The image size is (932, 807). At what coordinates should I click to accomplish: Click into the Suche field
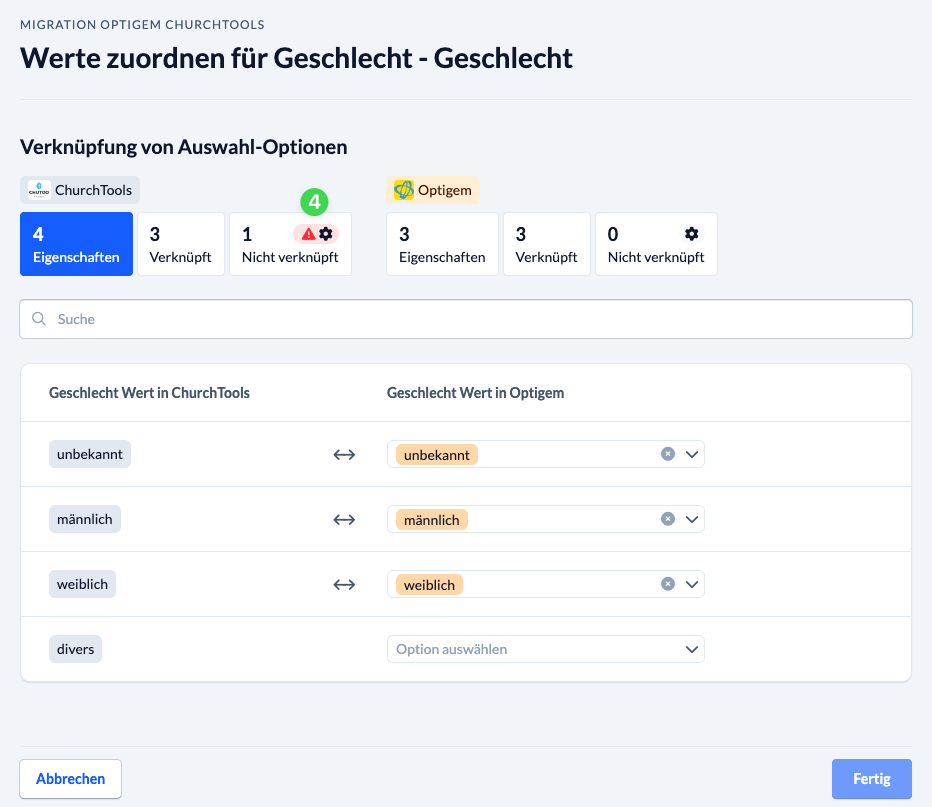(466, 319)
